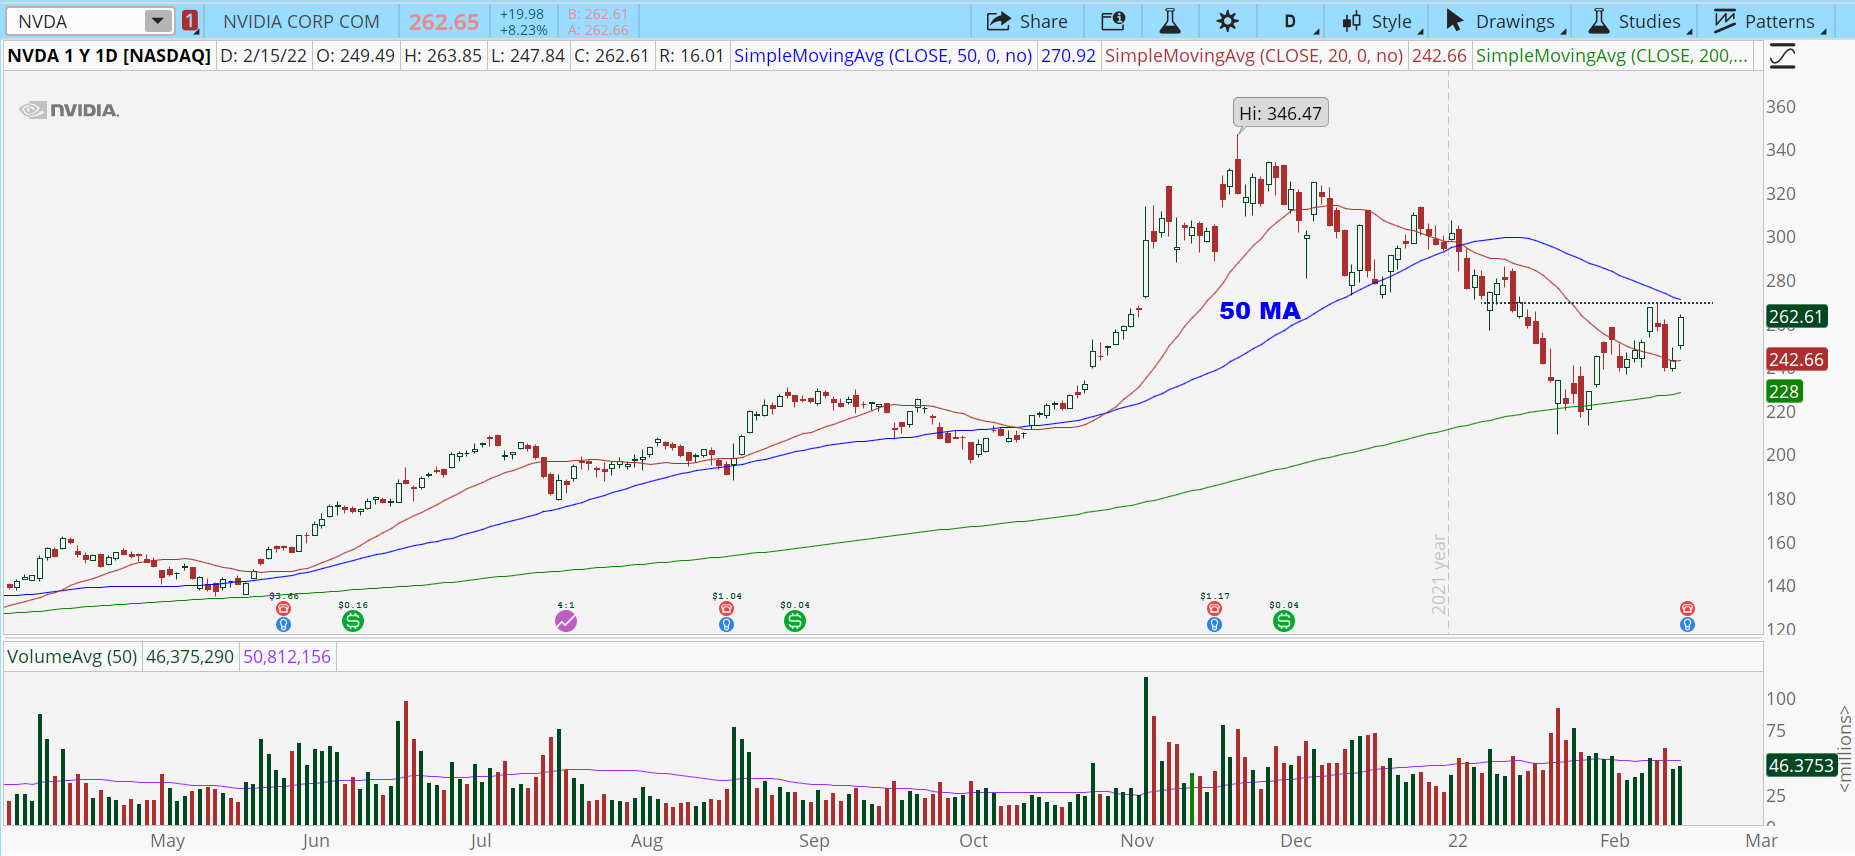Click the $0.04 dividend icon near Dec

[1284, 621]
